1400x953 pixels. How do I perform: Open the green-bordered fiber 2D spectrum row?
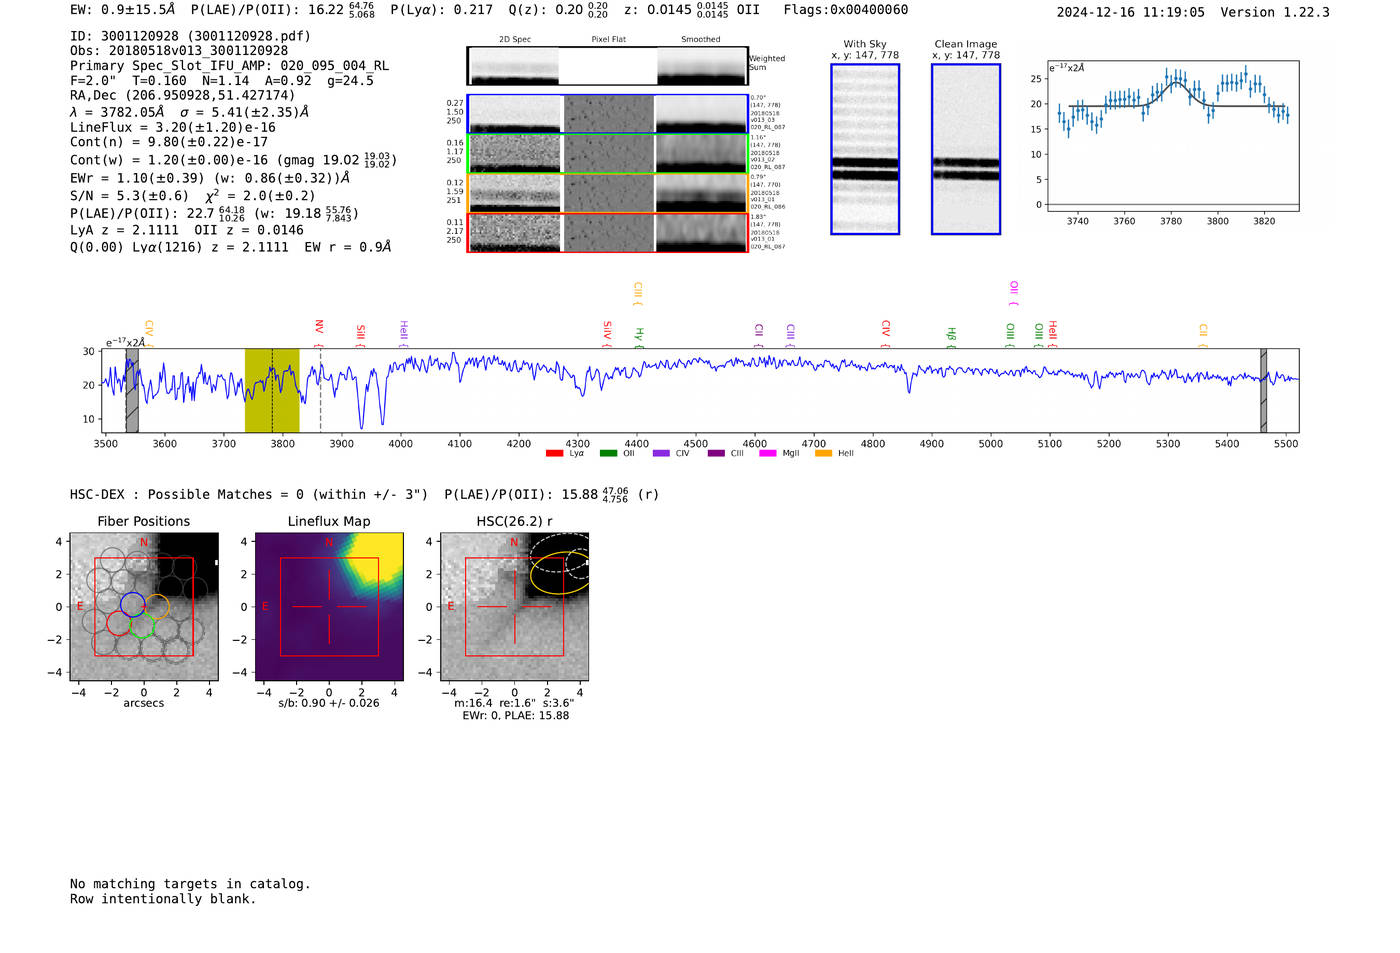pos(607,153)
